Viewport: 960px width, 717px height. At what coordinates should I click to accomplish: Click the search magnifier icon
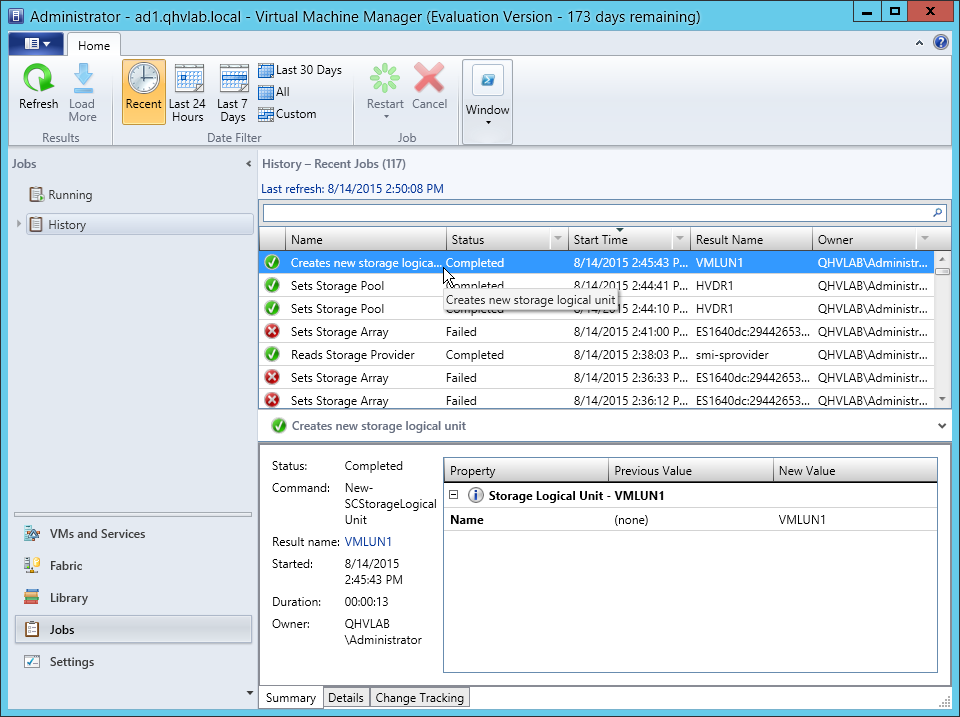click(x=937, y=213)
